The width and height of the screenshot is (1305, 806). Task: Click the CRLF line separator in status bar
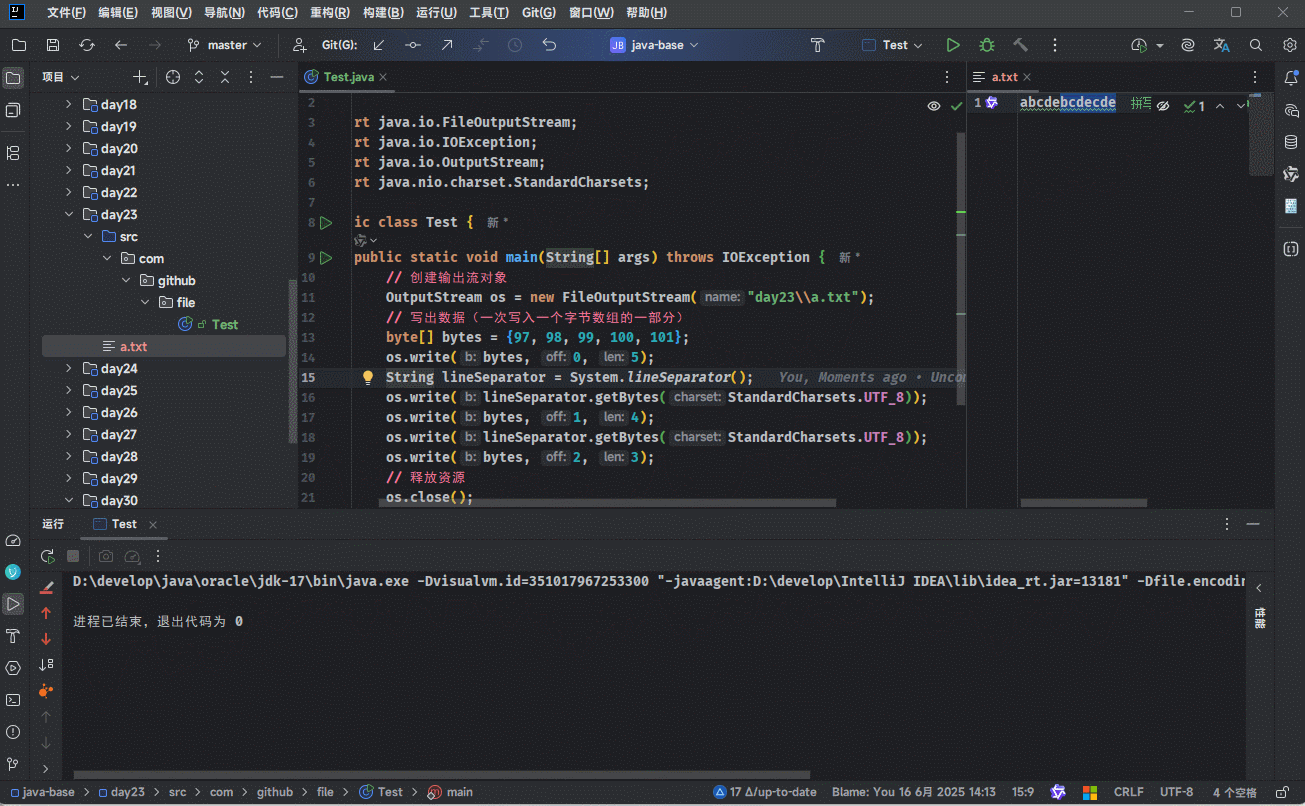tap(1128, 792)
